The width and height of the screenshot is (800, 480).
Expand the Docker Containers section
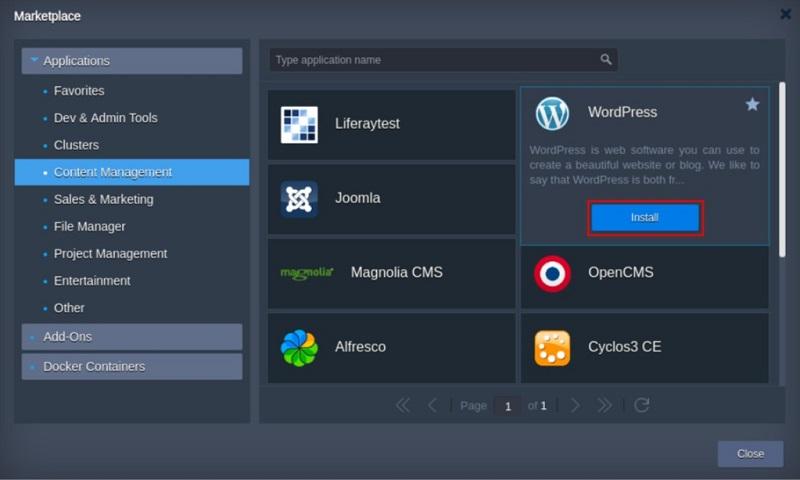[132, 366]
